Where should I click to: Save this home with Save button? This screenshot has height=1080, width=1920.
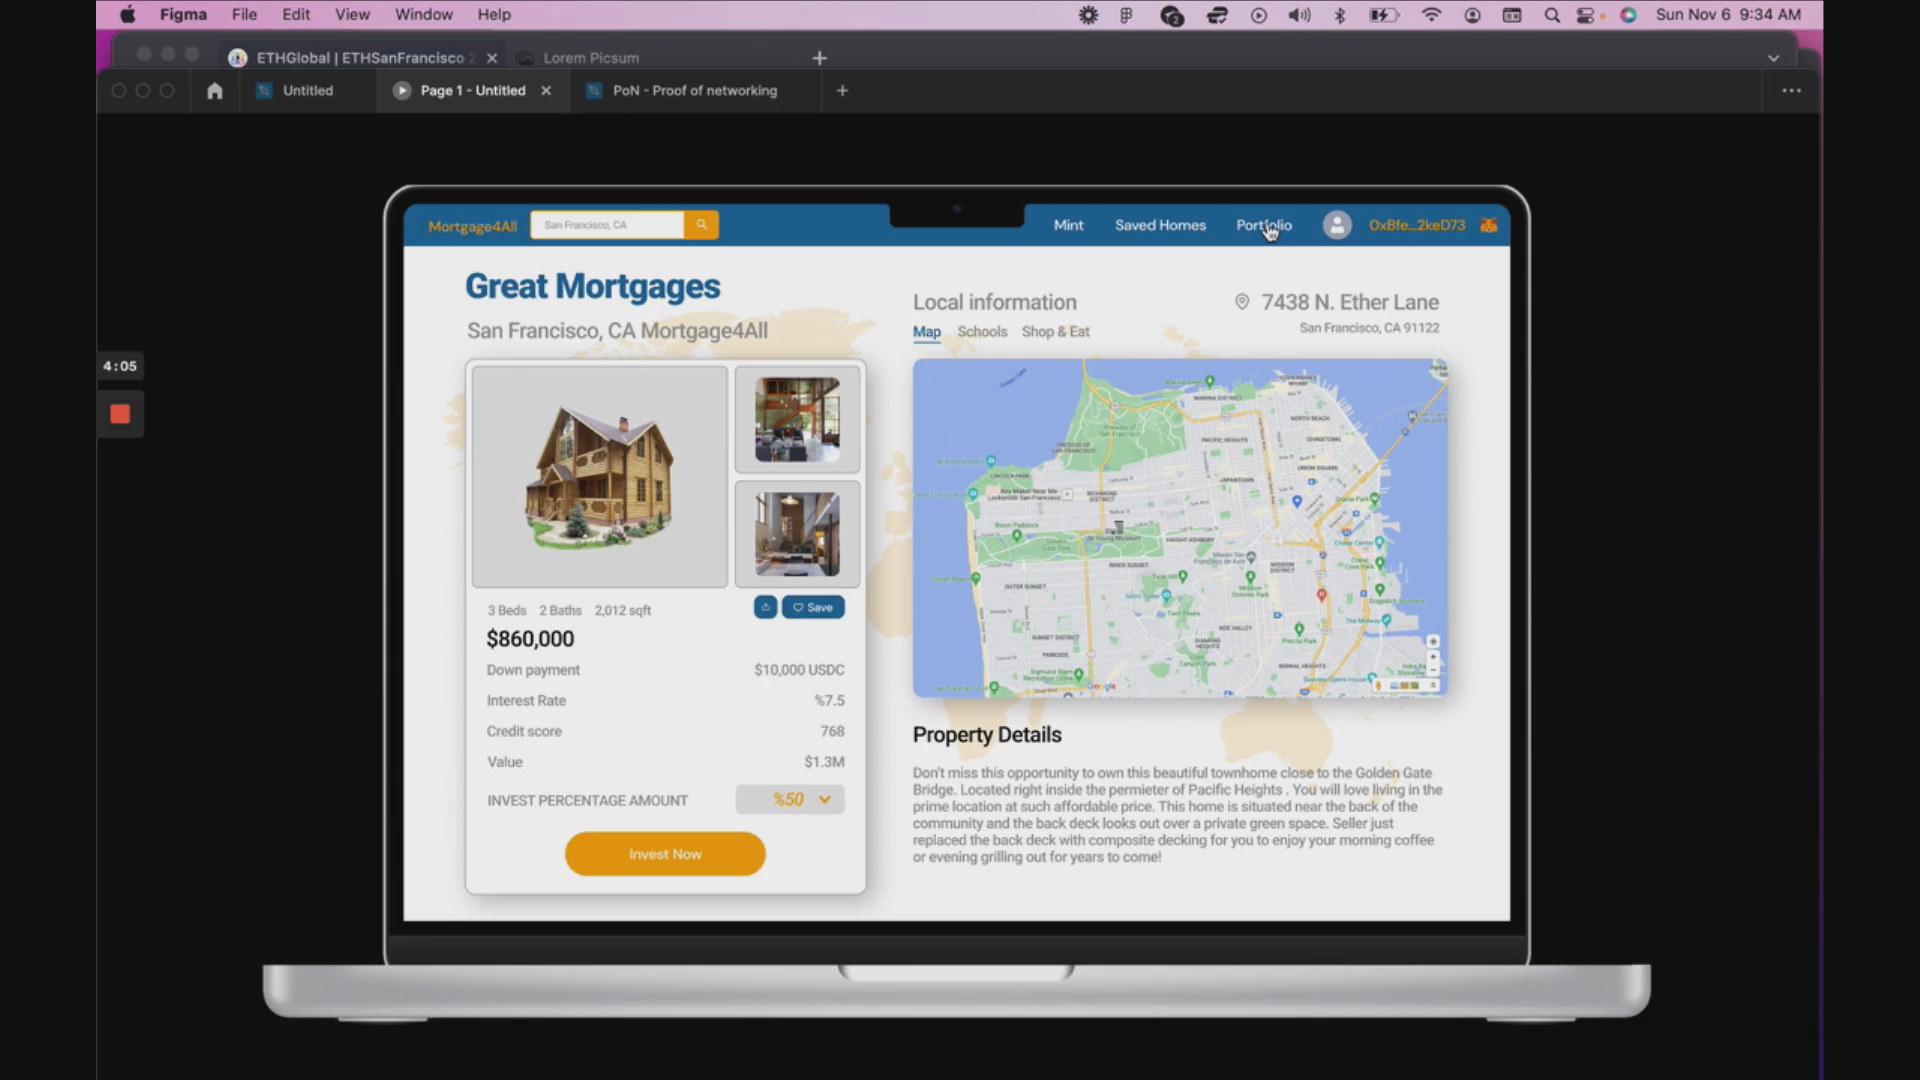tap(813, 607)
